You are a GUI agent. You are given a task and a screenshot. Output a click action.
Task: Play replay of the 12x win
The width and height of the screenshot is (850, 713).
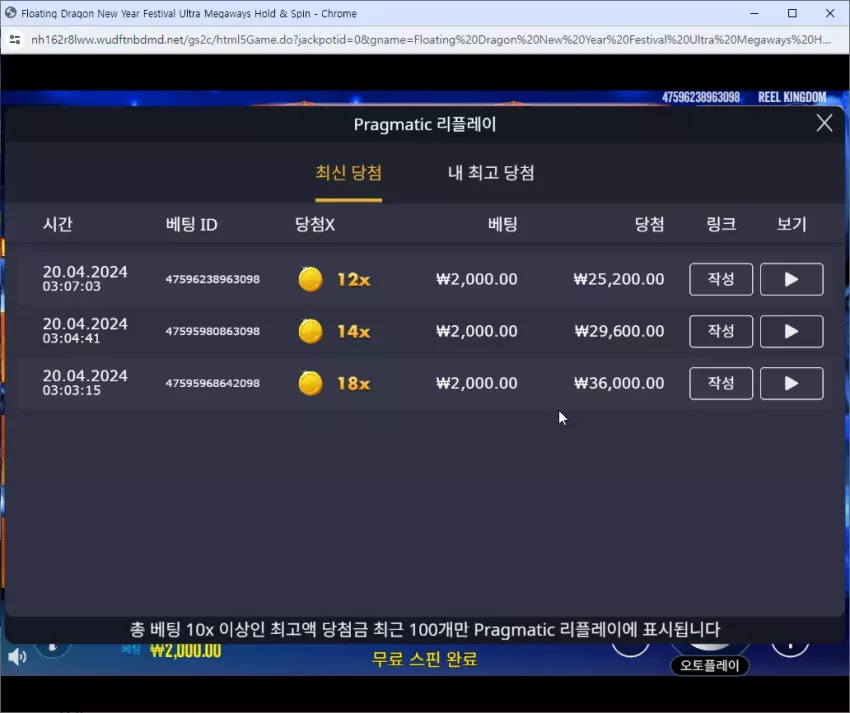[791, 279]
